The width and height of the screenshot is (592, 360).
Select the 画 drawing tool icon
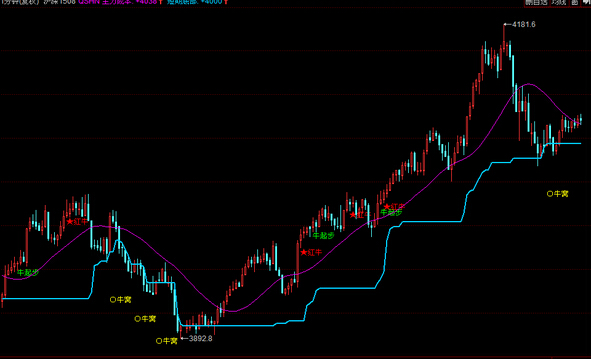[574, 2]
